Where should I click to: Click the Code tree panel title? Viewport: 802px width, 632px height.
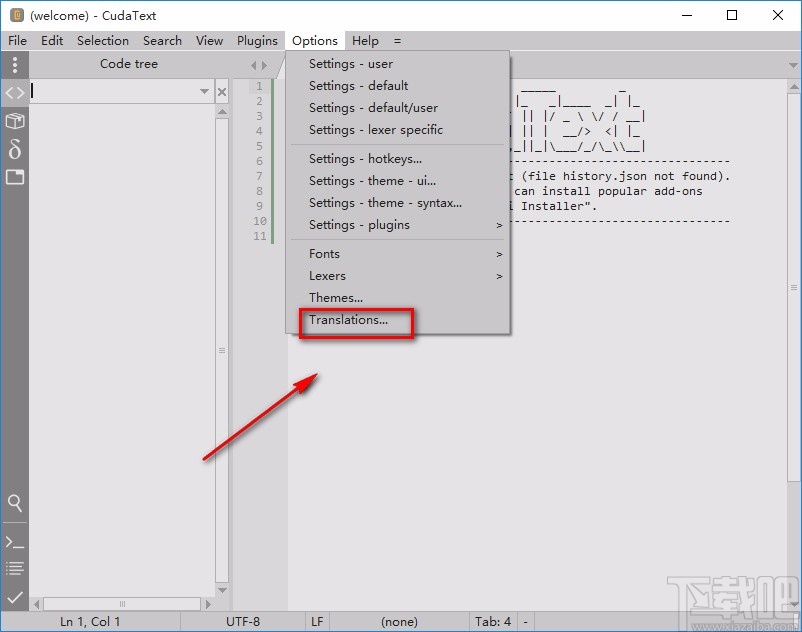tap(129, 64)
